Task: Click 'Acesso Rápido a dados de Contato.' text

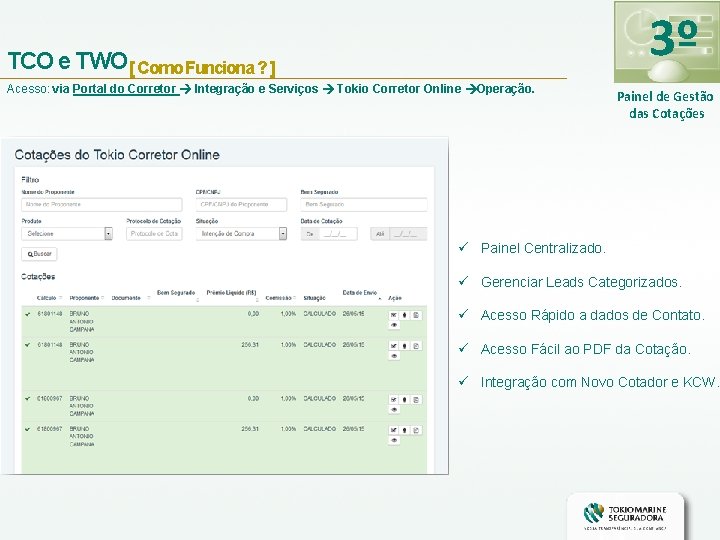Action: coord(593,315)
